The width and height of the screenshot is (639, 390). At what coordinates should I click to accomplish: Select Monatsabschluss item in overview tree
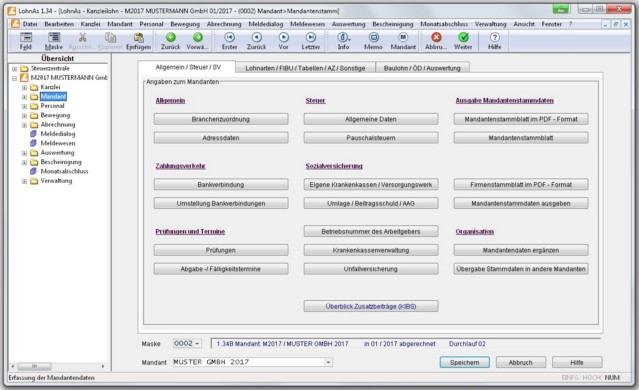coord(64,171)
